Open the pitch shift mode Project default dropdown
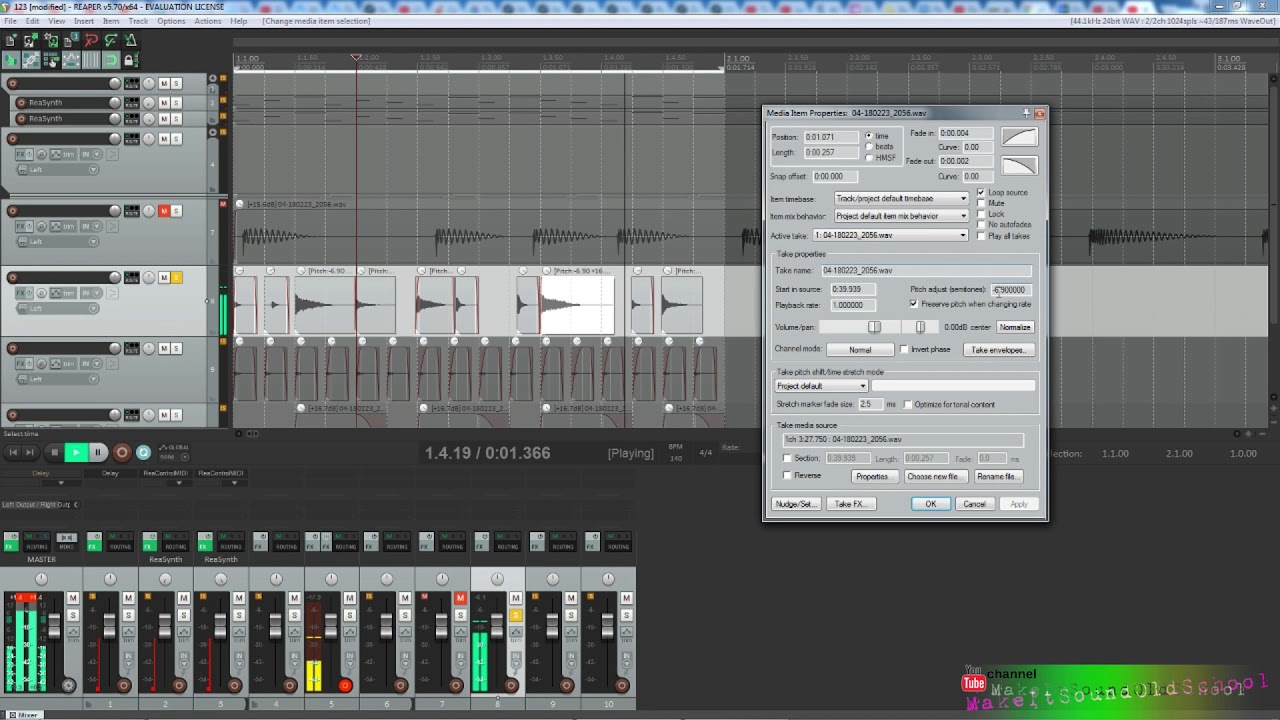Image resolution: width=1280 pixels, height=720 pixels. point(821,386)
